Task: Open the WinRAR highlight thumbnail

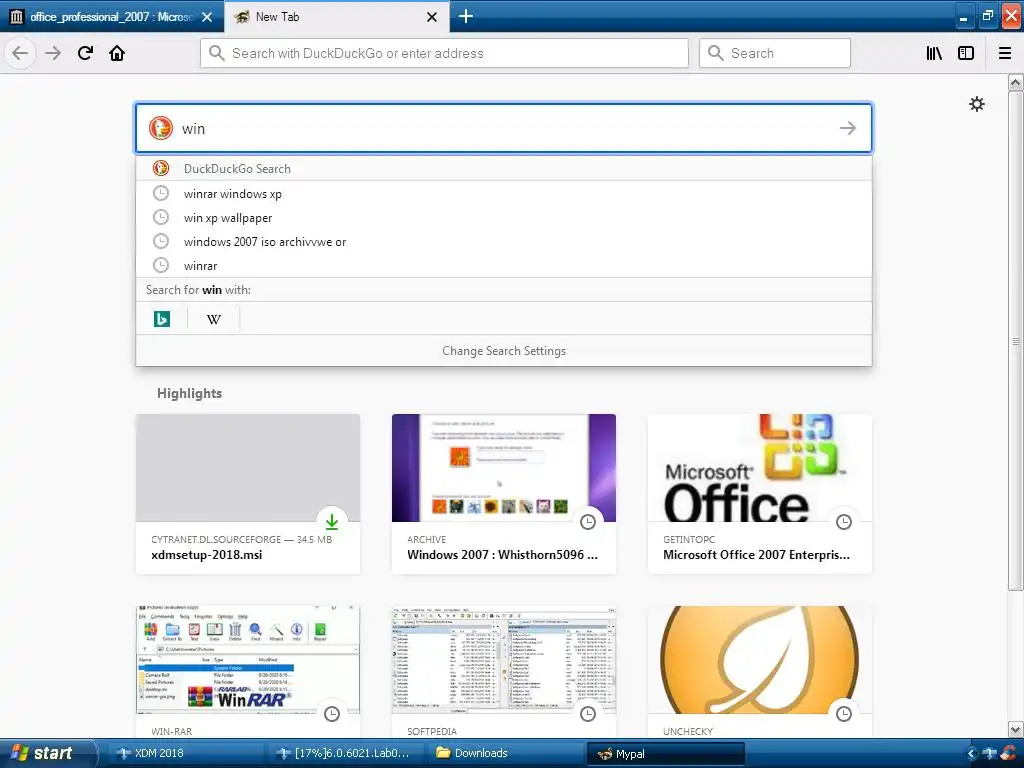Action: pyautogui.click(x=248, y=660)
